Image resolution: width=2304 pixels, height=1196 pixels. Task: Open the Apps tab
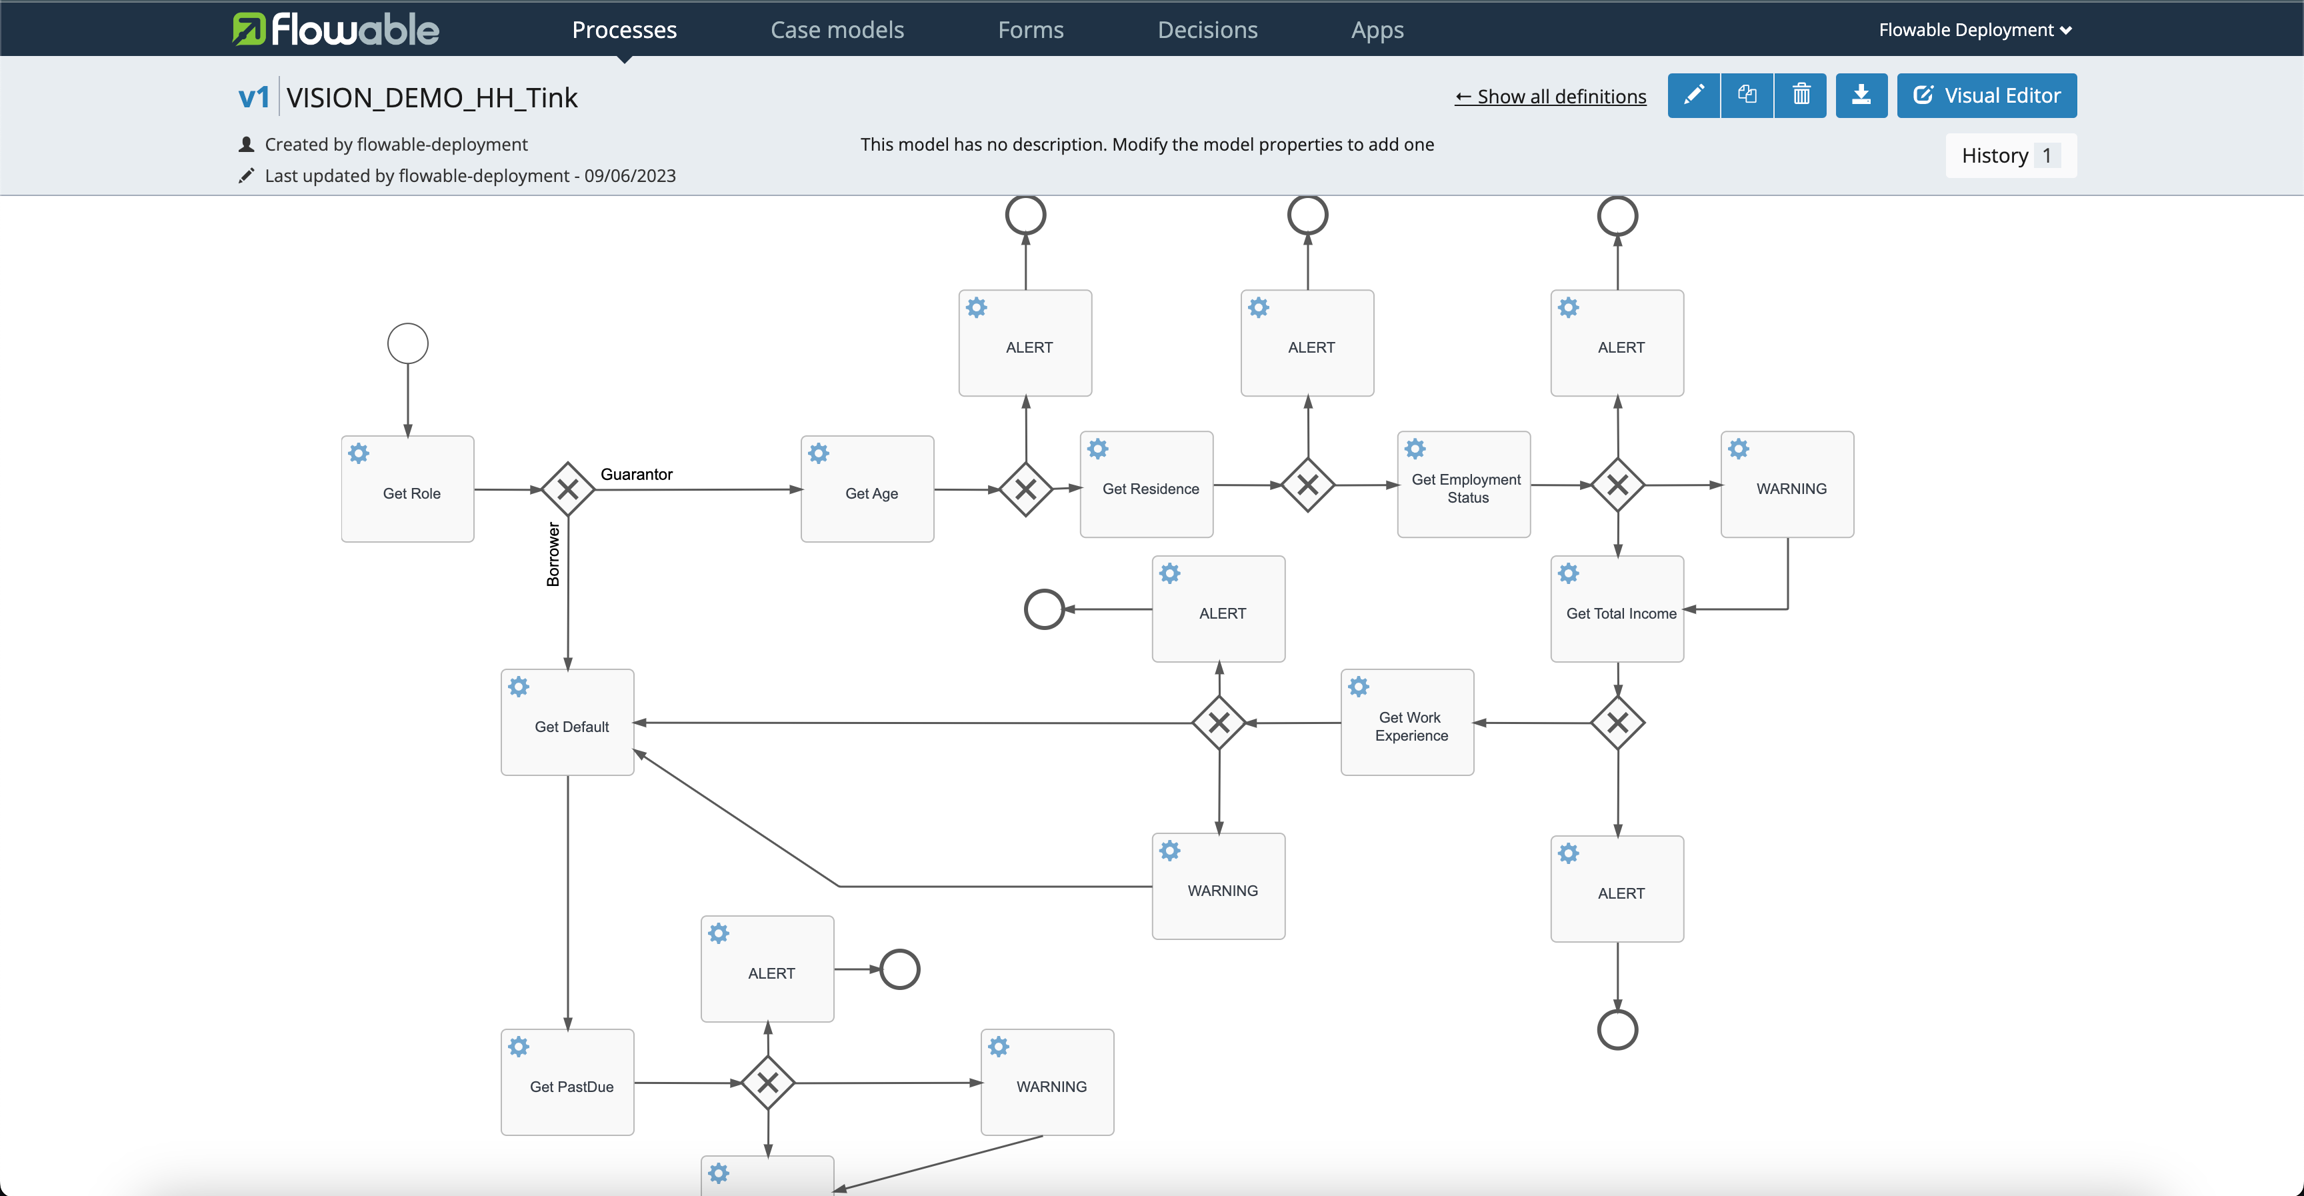pos(1377,29)
